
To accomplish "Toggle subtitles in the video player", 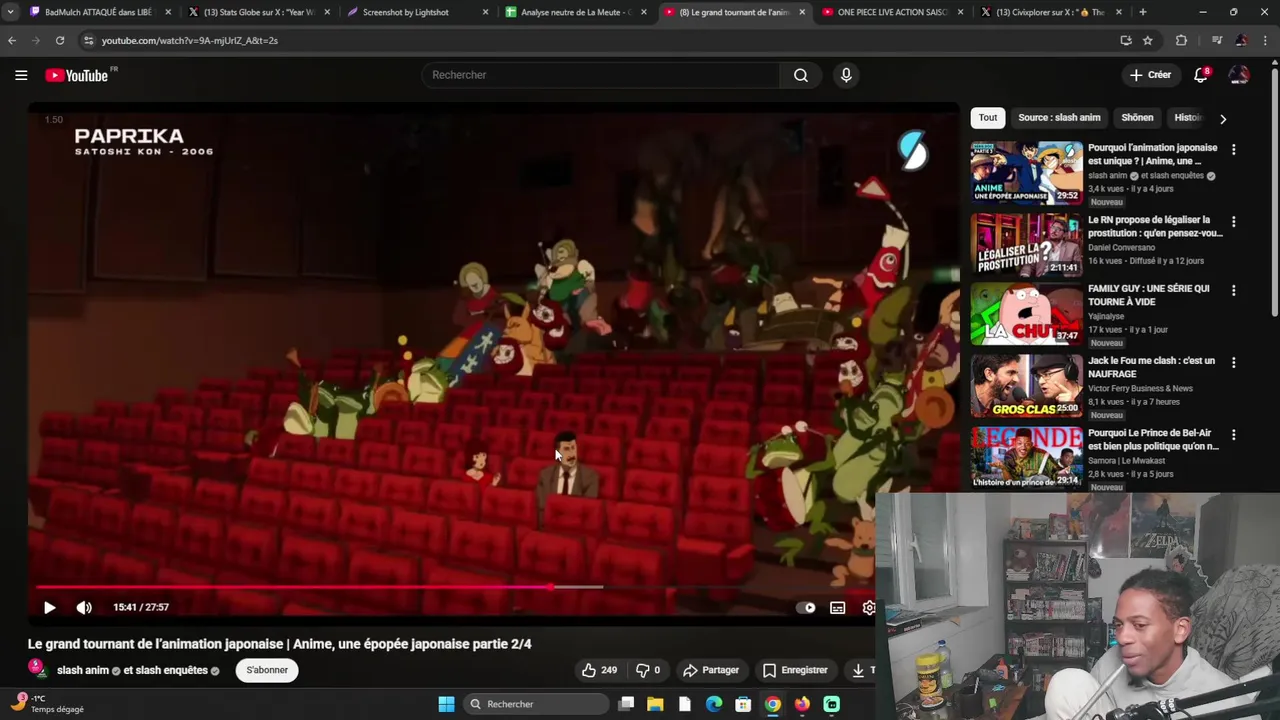I will (x=838, y=607).
